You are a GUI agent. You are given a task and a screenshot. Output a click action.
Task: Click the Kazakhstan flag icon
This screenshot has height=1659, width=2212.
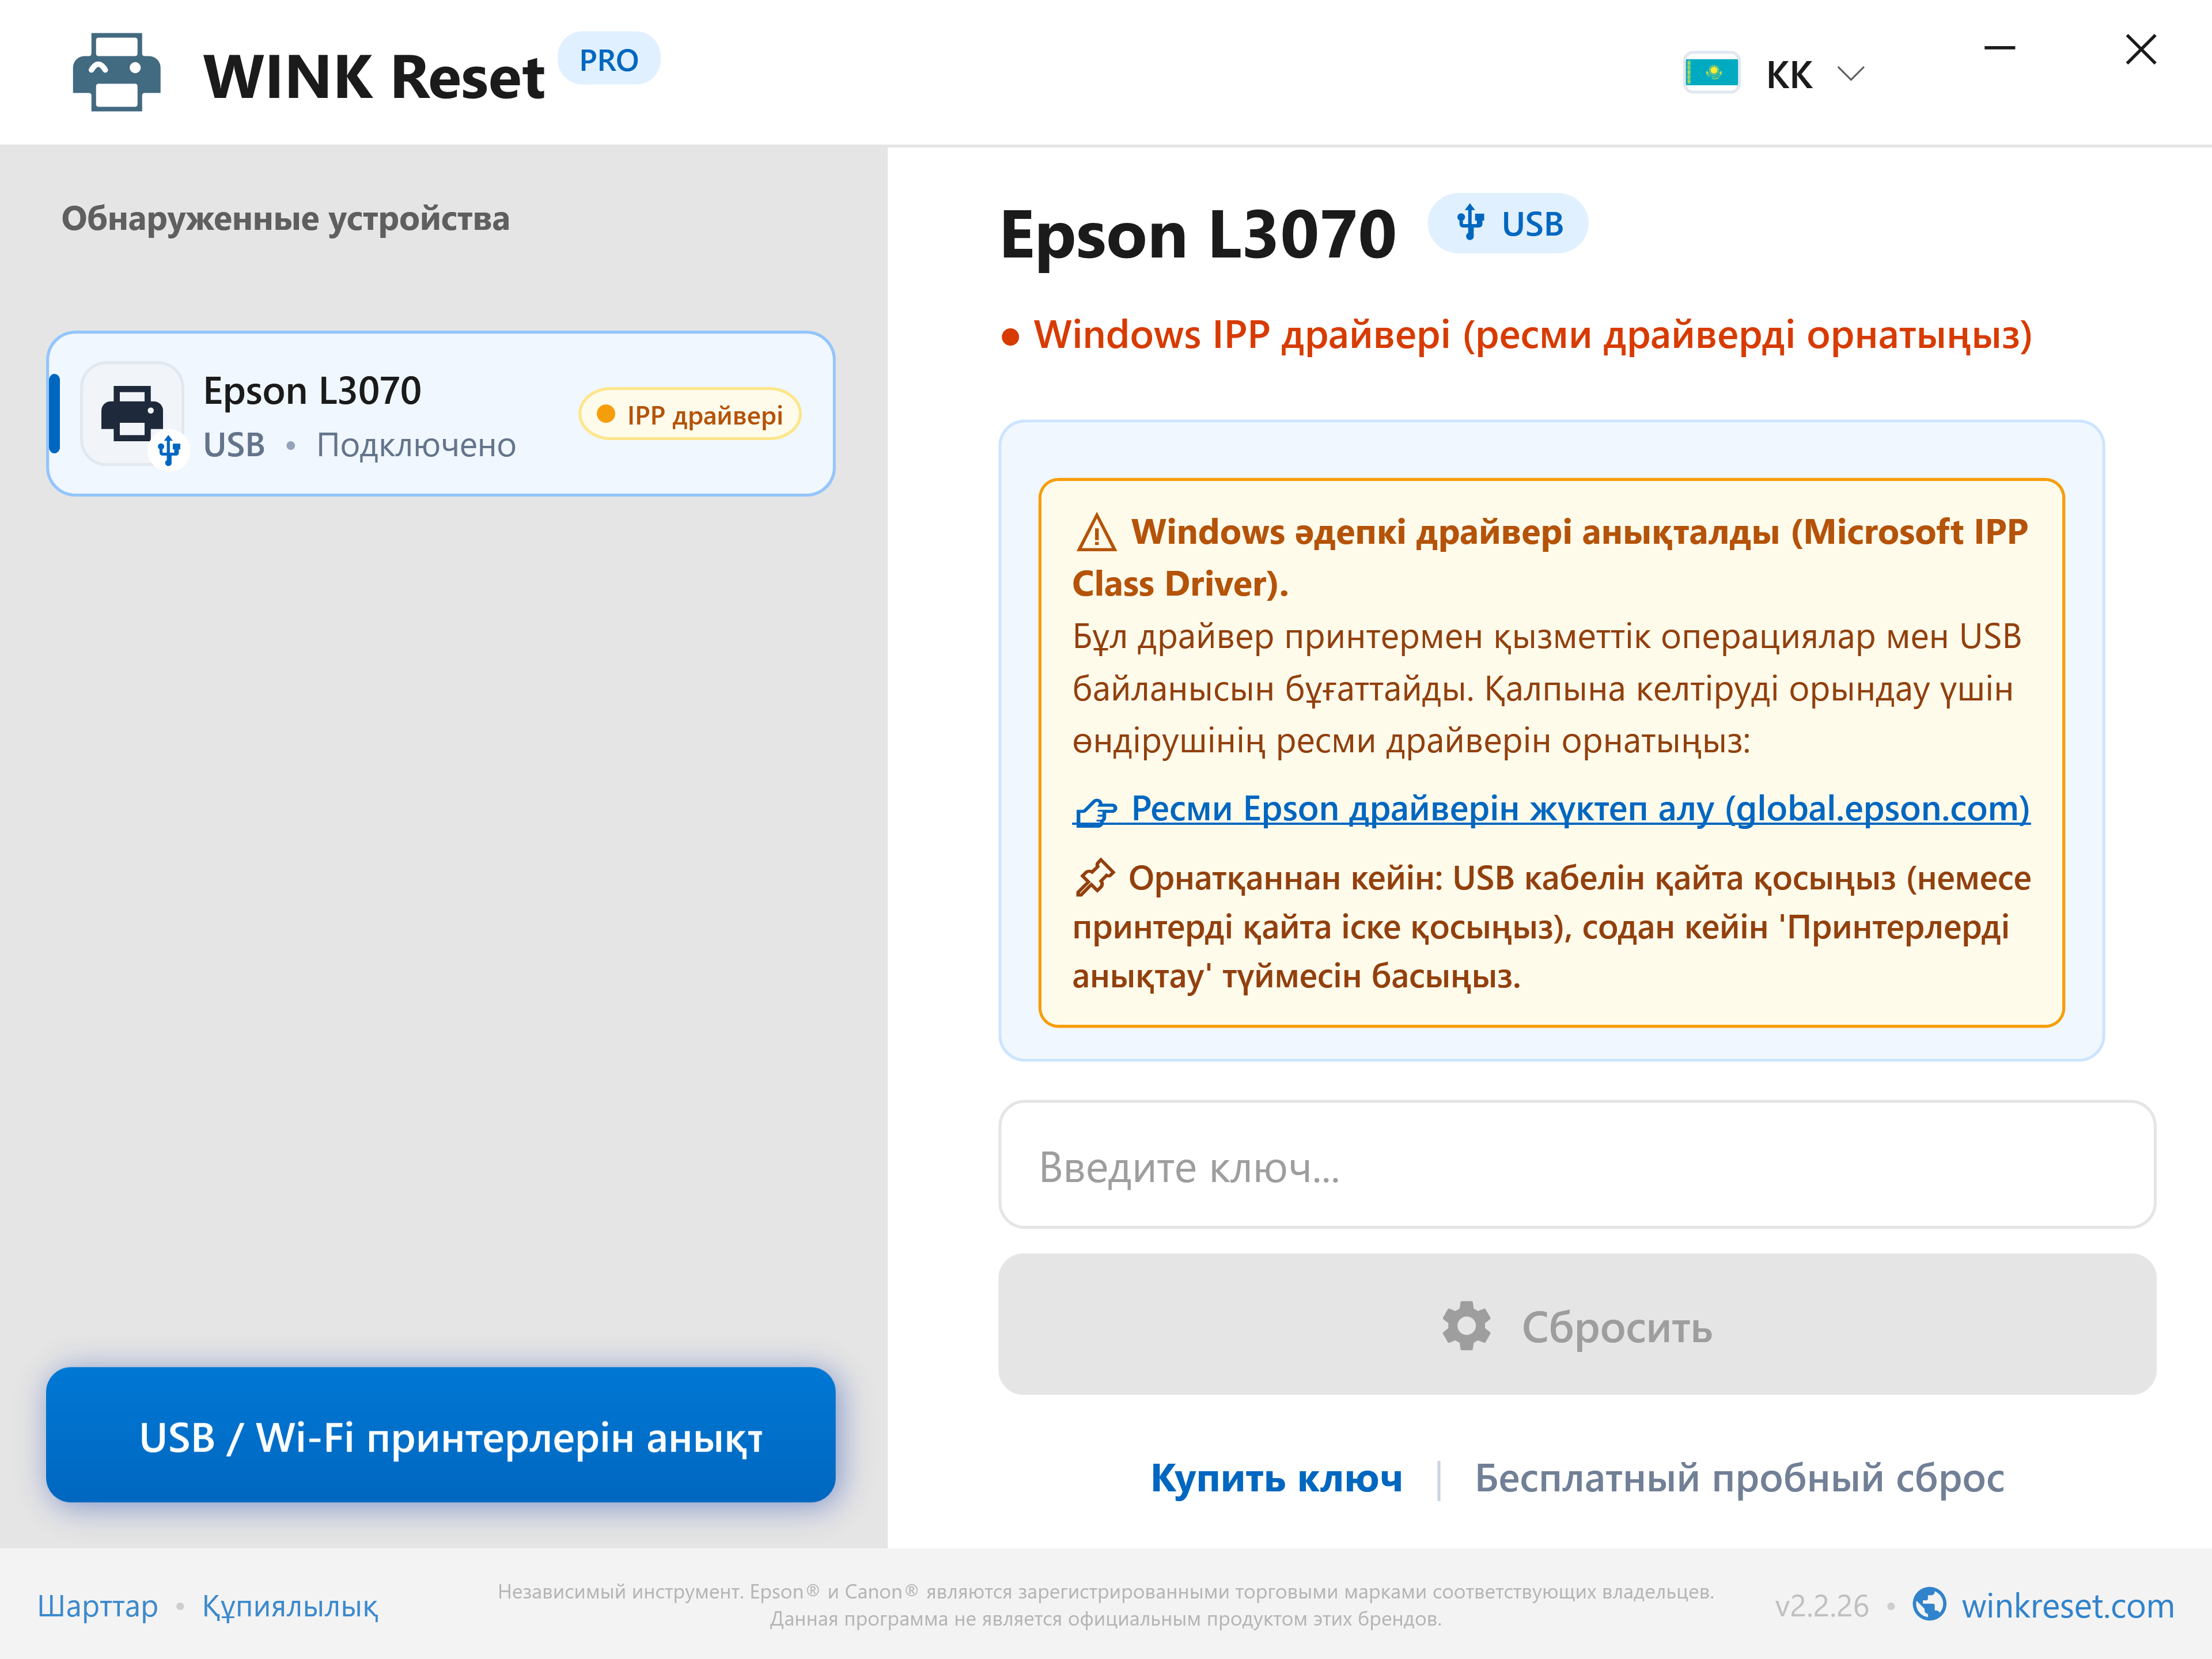tap(1711, 73)
